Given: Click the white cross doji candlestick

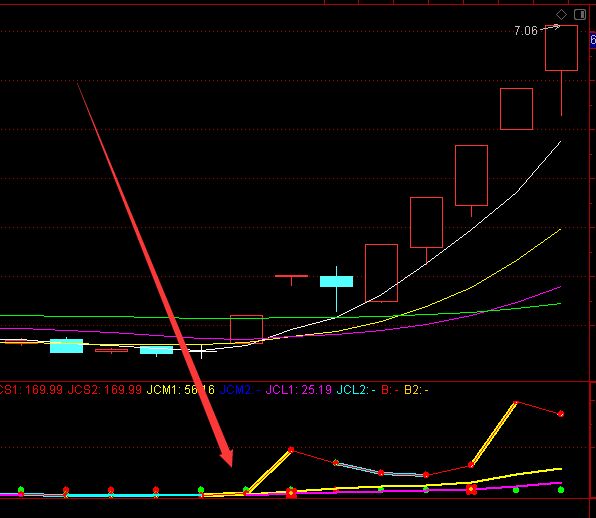Looking at the screenshot, I should click(x=201, y=351).
